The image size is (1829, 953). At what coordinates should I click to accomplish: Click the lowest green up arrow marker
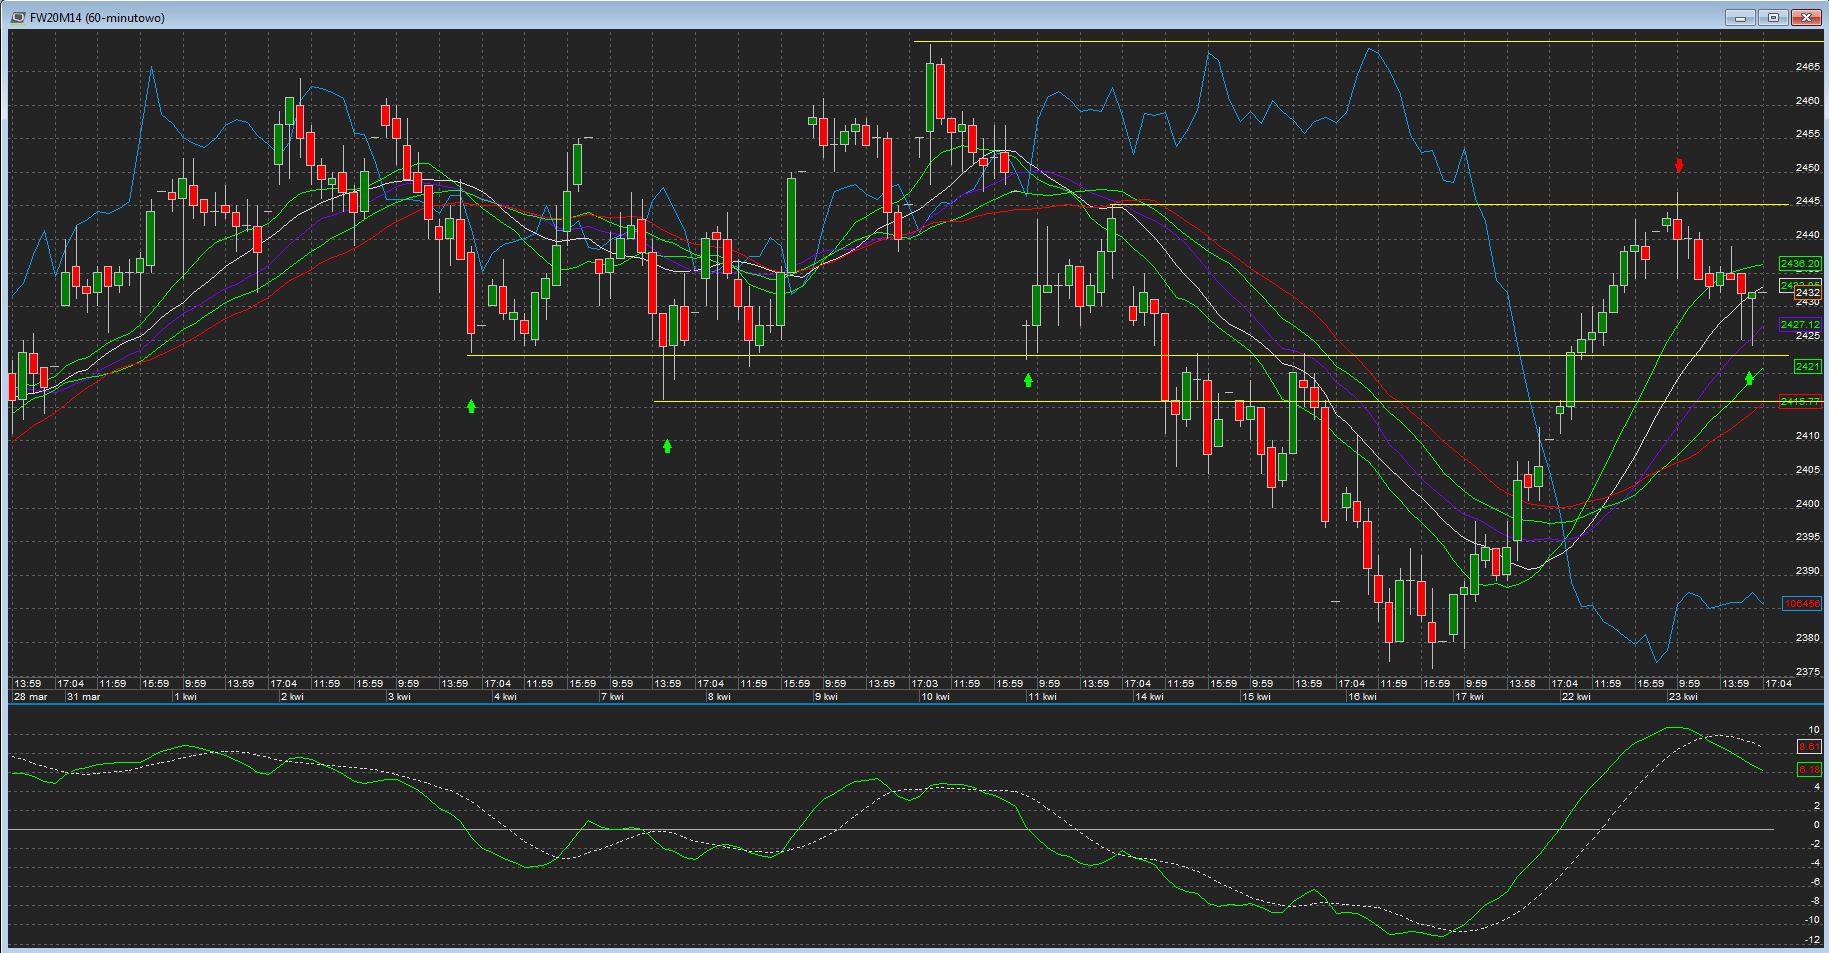pyautogui.click(x=667, y=446)
